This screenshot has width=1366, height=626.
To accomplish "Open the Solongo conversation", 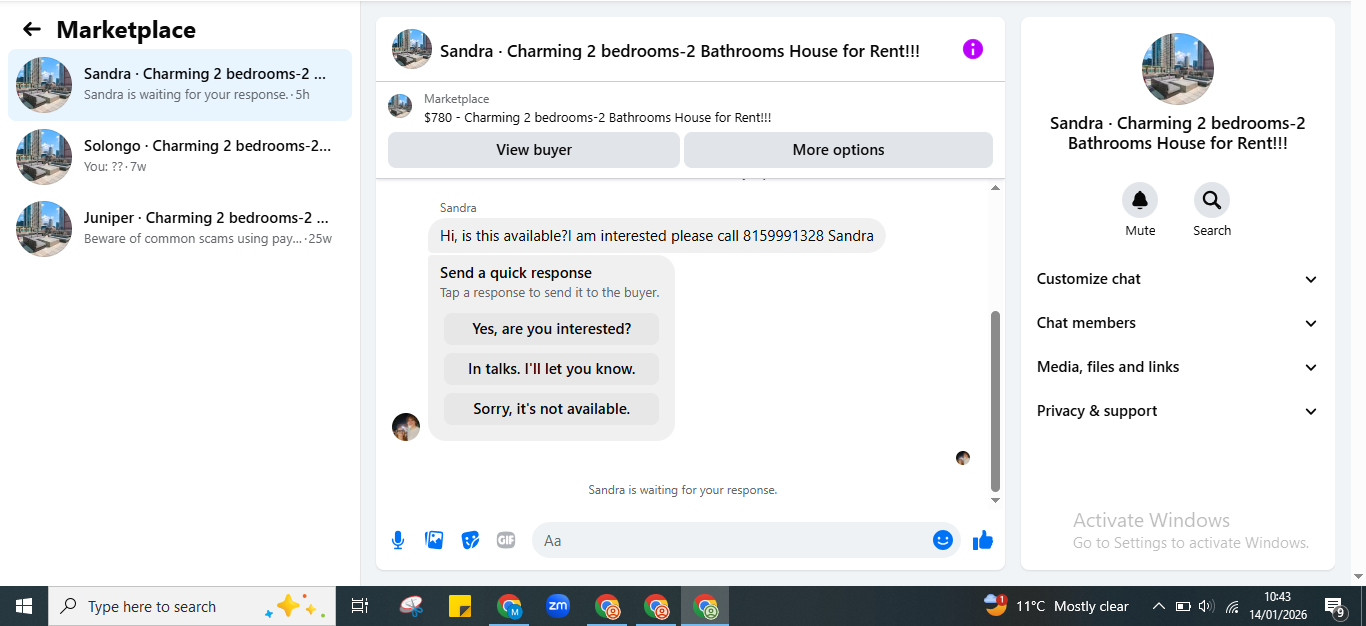I will tap(180, 157).
